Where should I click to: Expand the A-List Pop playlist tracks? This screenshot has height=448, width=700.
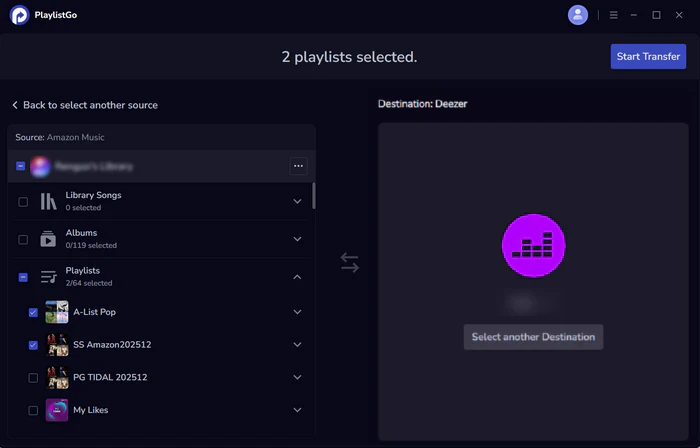coord(297,312)
